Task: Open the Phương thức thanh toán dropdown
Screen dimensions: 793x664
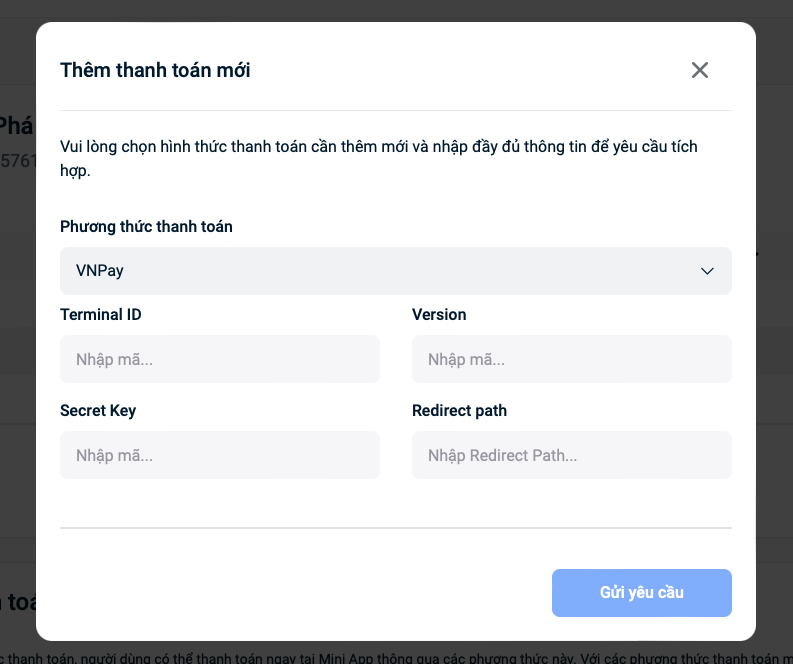Action: [395, 271]
